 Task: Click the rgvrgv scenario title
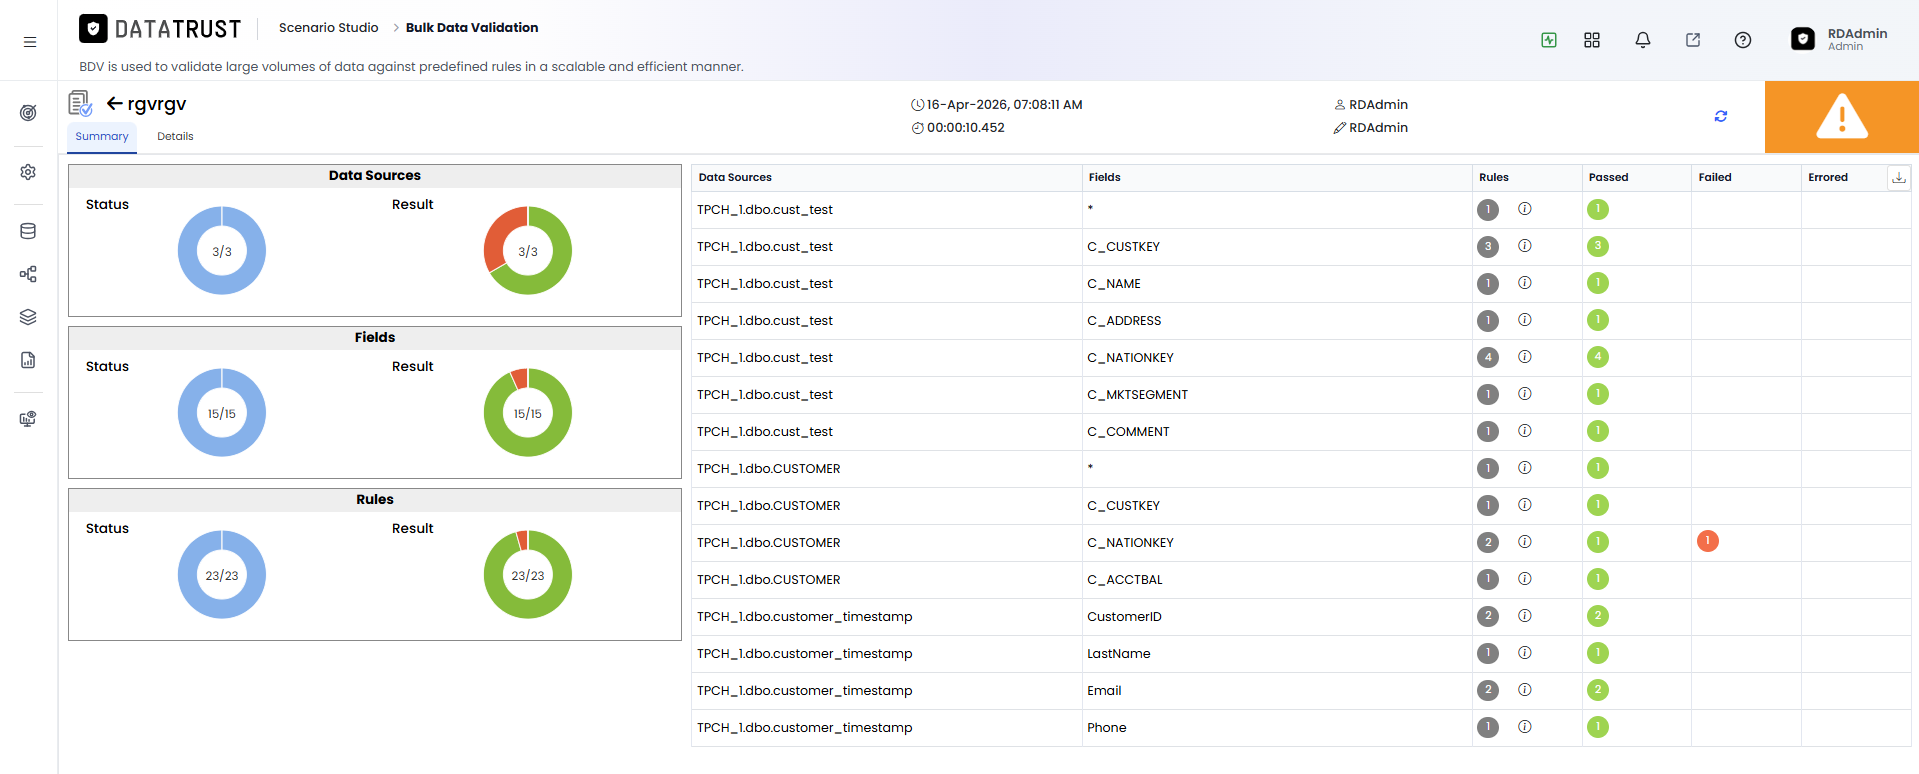(x=157, y=104)
